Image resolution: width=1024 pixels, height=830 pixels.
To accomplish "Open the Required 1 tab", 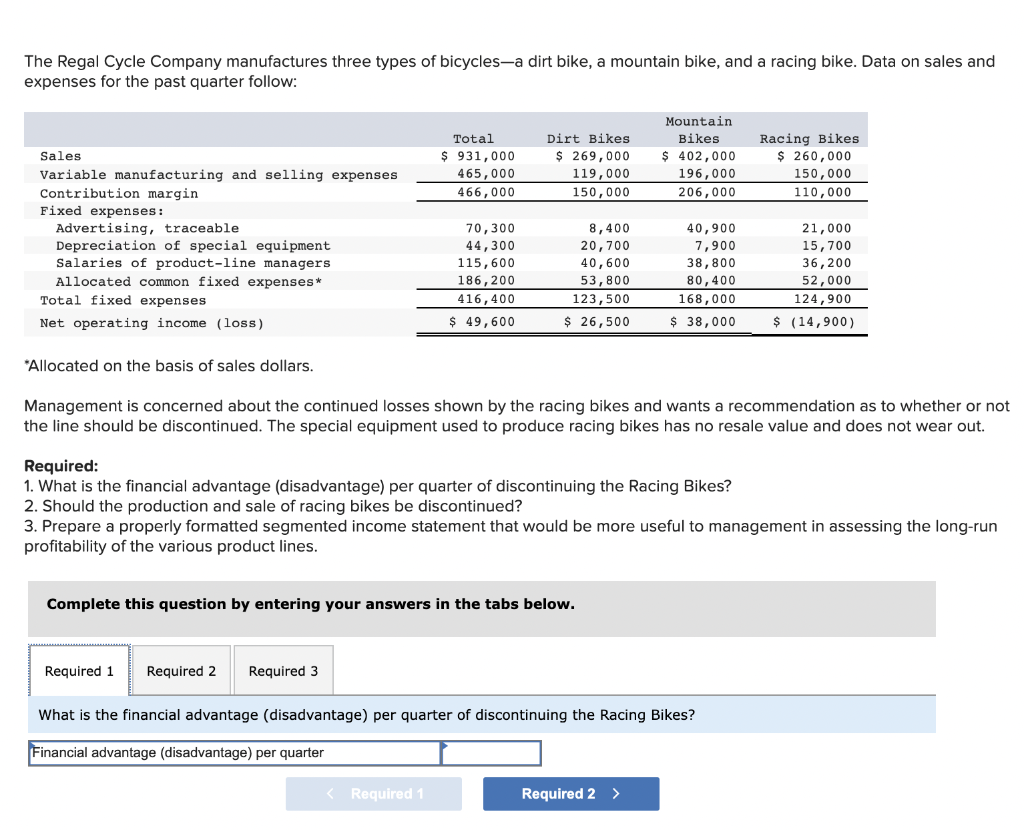I will (79, 671).
